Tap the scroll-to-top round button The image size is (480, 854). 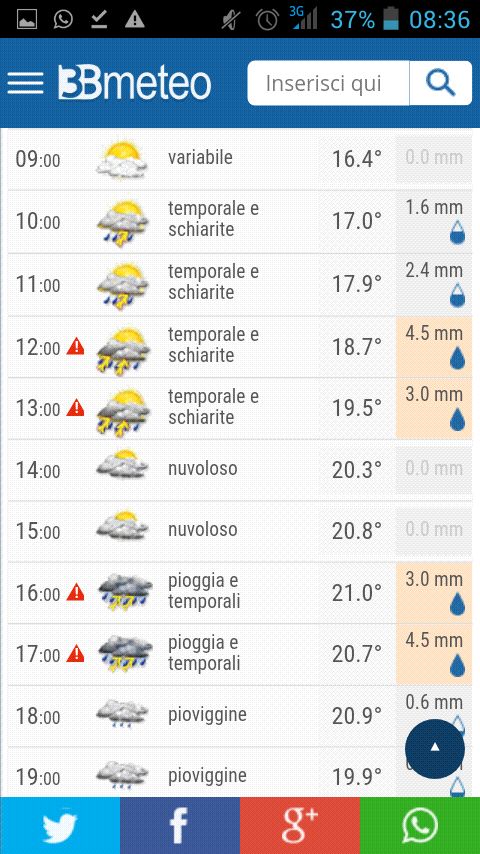coord(435,748)
